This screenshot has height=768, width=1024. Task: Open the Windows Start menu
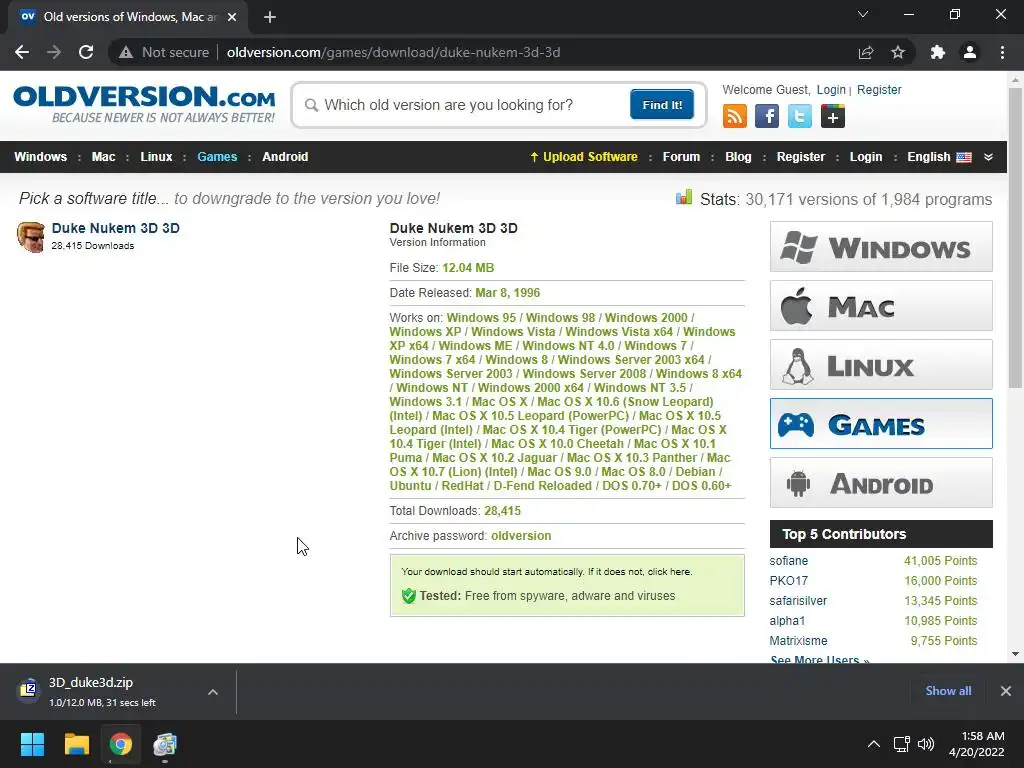(32, 744)
